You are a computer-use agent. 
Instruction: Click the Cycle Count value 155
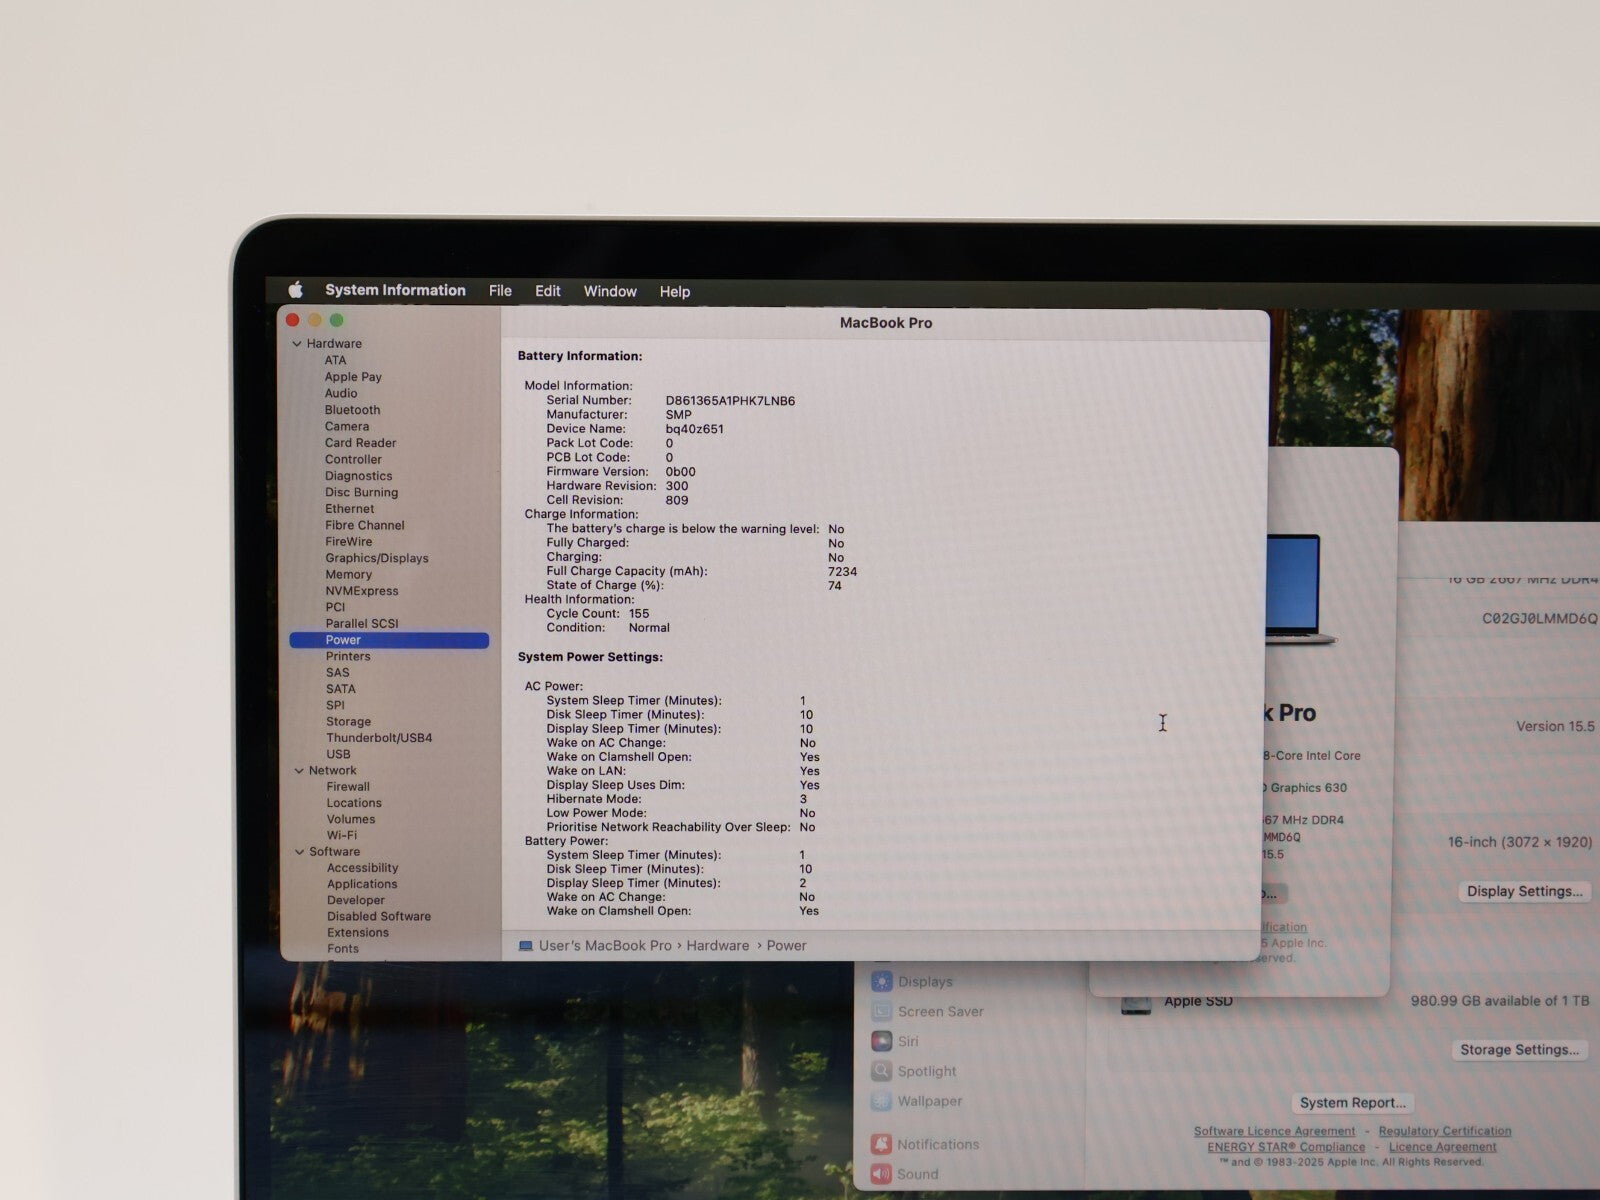pos(639,614)
